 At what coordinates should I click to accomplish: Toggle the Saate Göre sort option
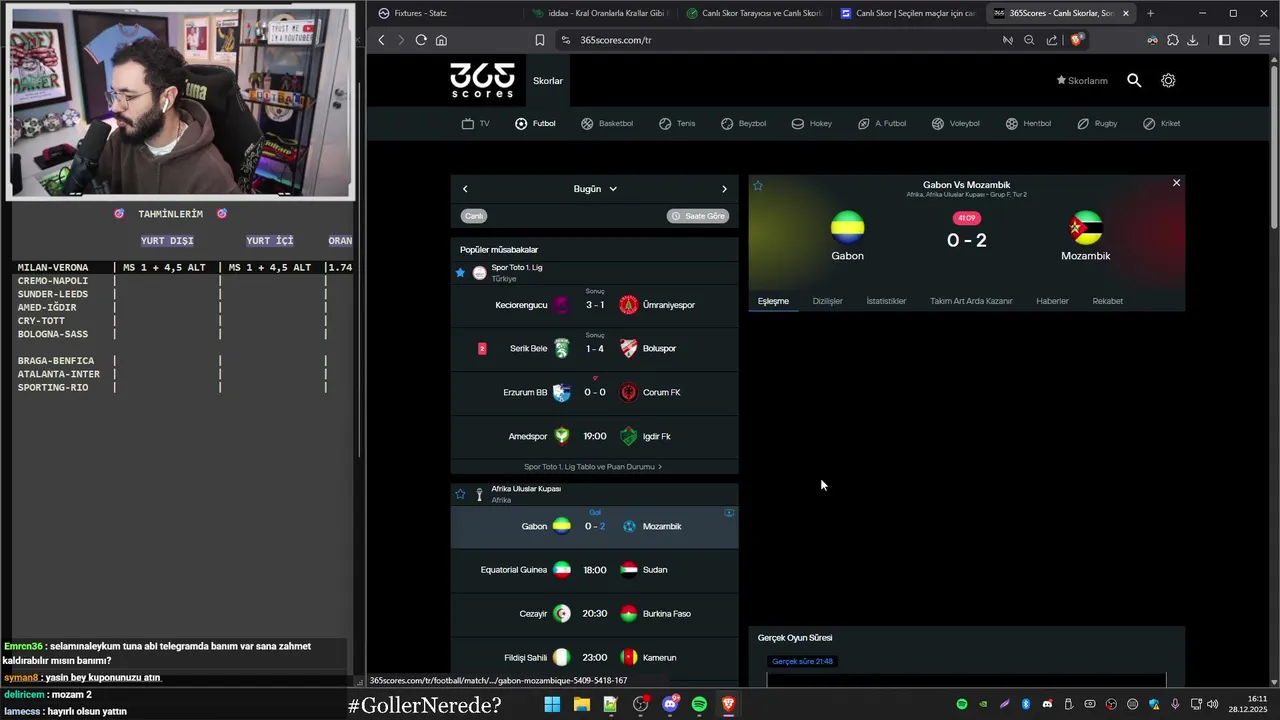coord(698,216)
